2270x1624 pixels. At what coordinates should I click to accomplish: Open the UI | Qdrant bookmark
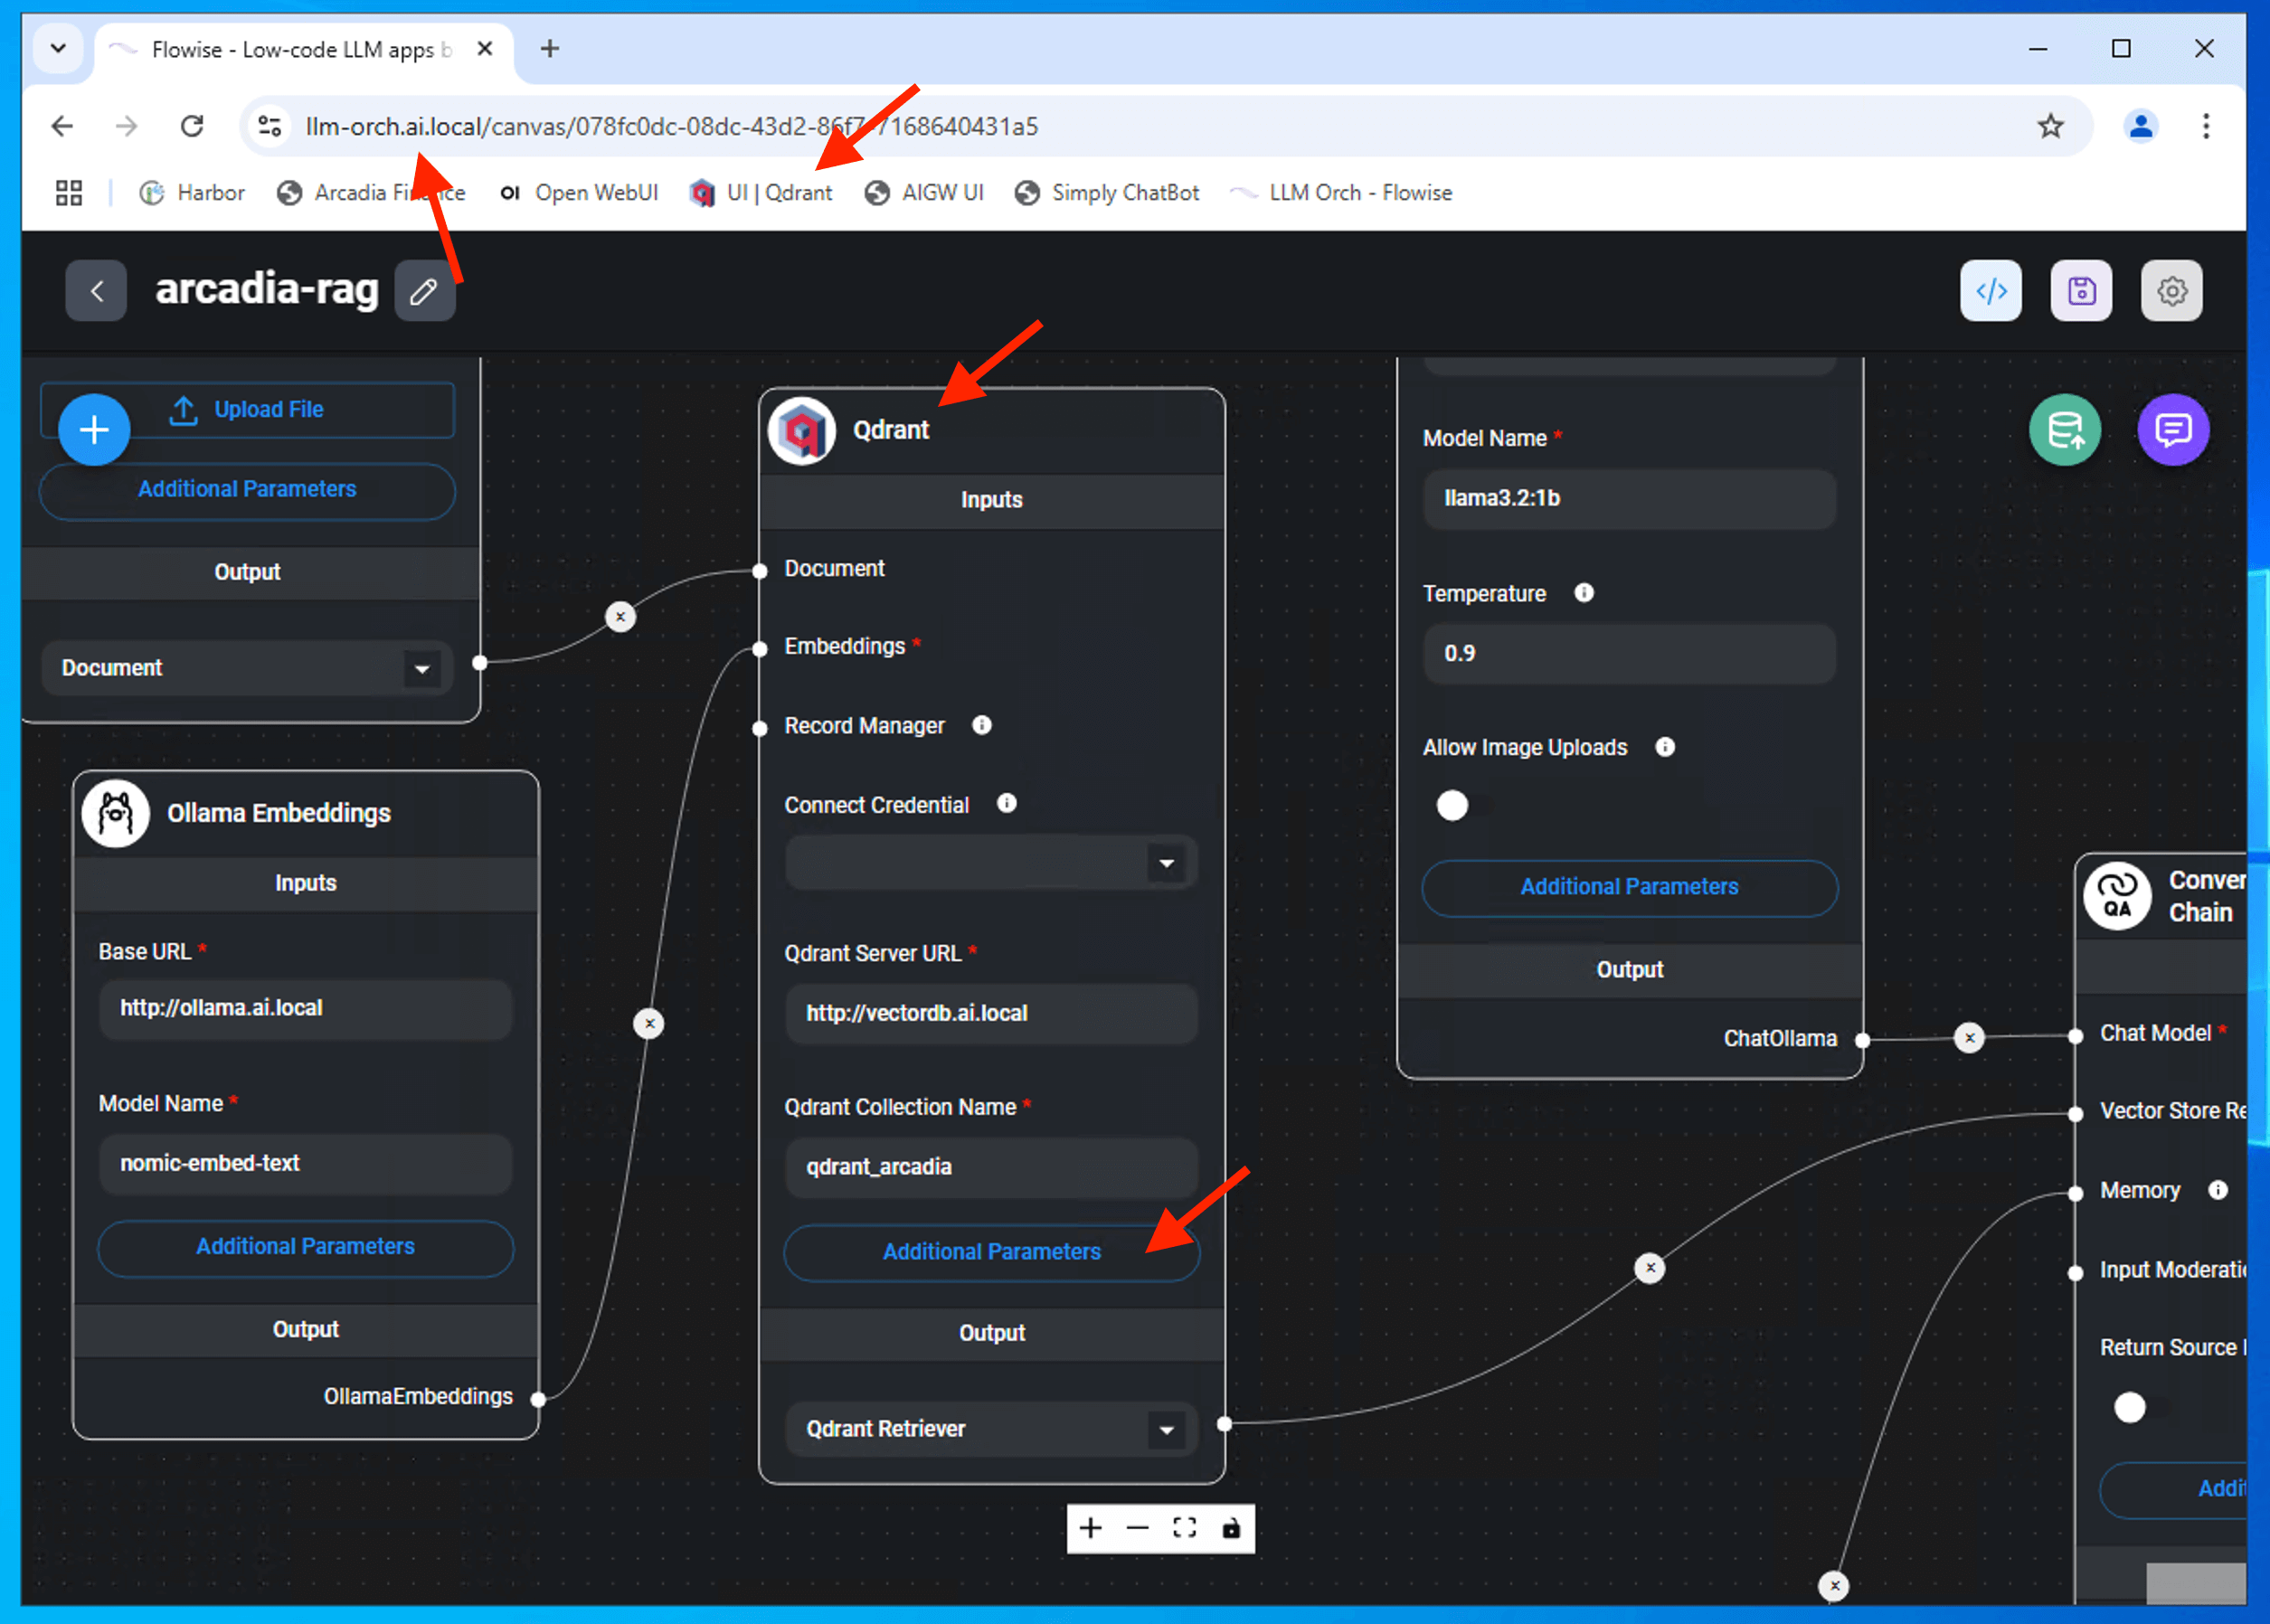(761, 193)
